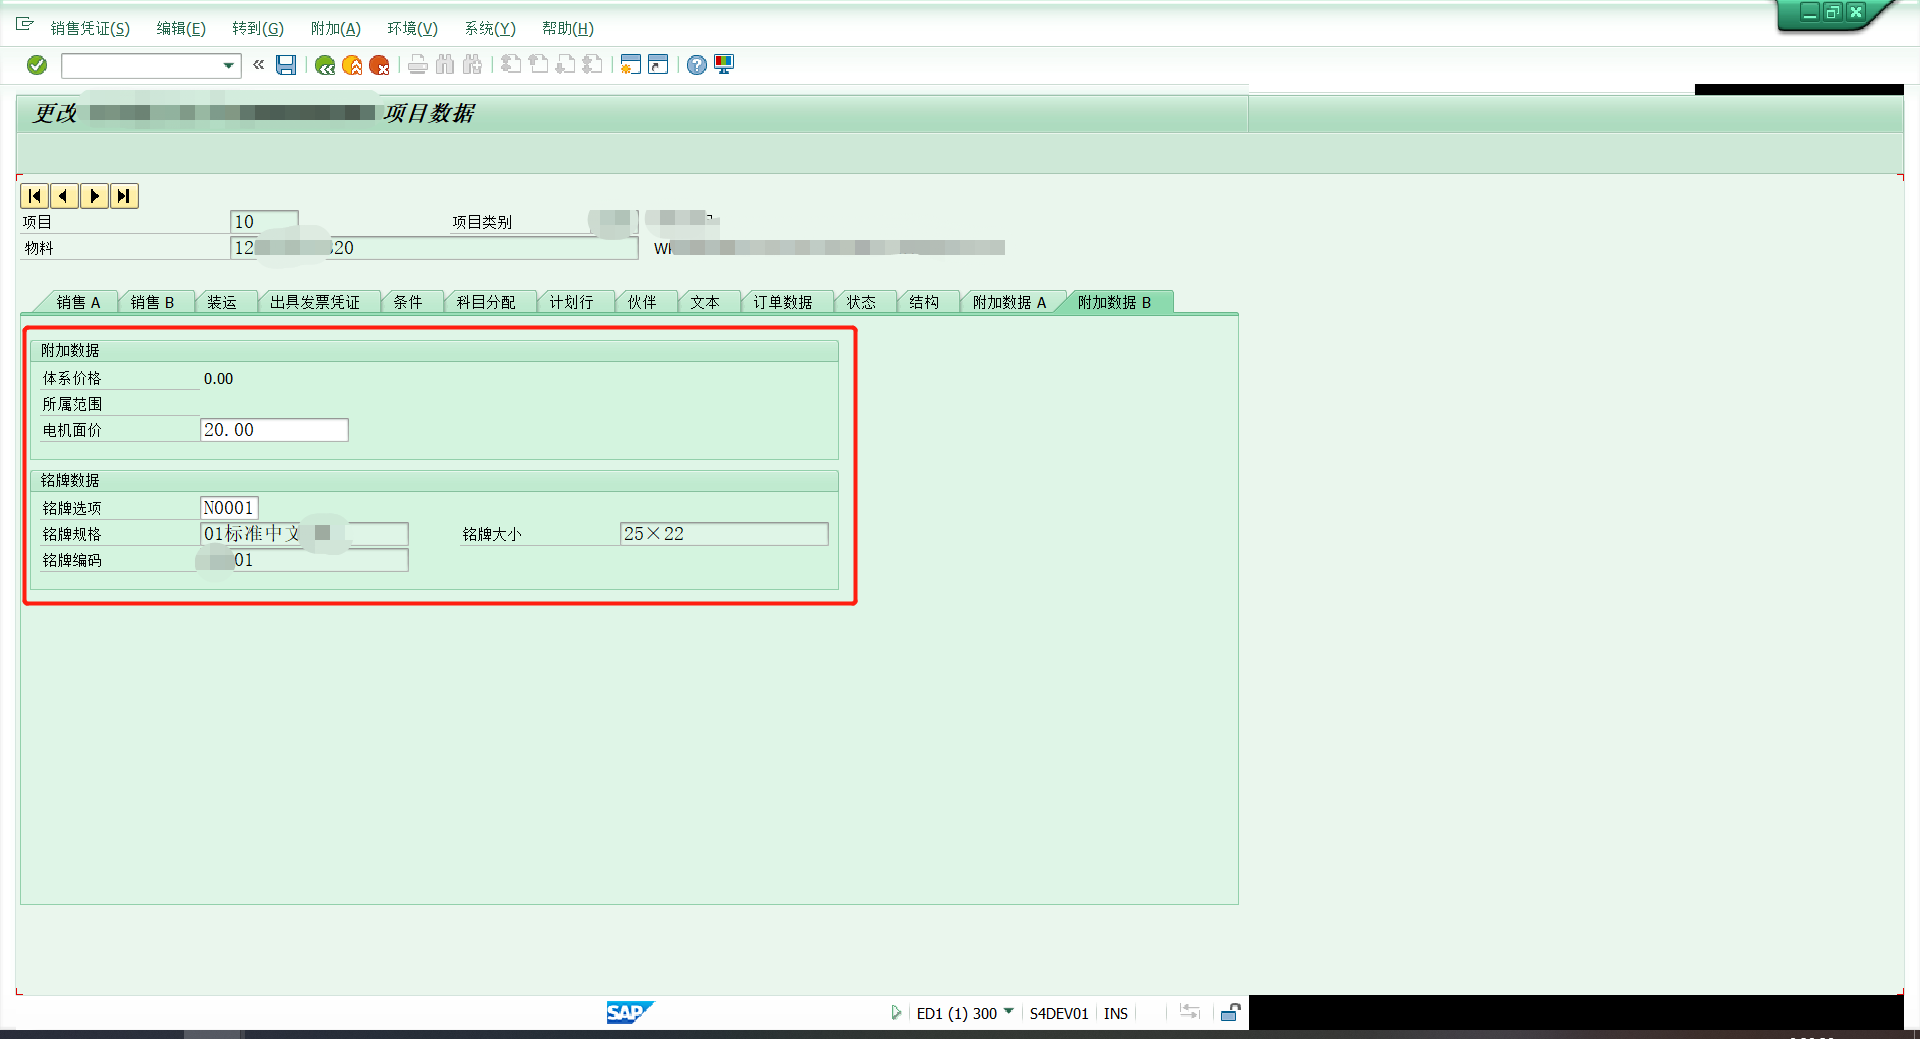Click the green Enter checkmark icon

pyautogui.click(x=37, y=65)
